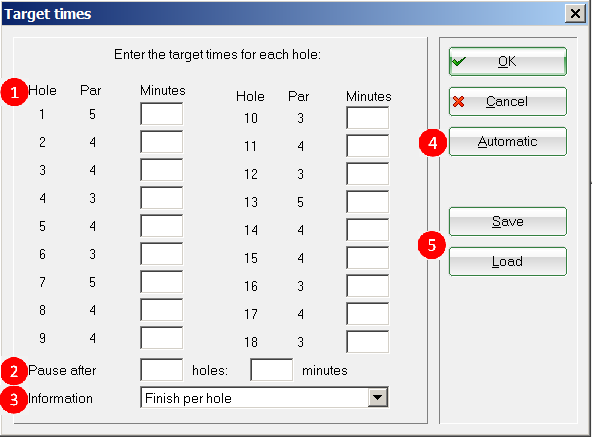Click the pause minutes input field
Screen dimensions: 592x437
click(x=271, y=370)
